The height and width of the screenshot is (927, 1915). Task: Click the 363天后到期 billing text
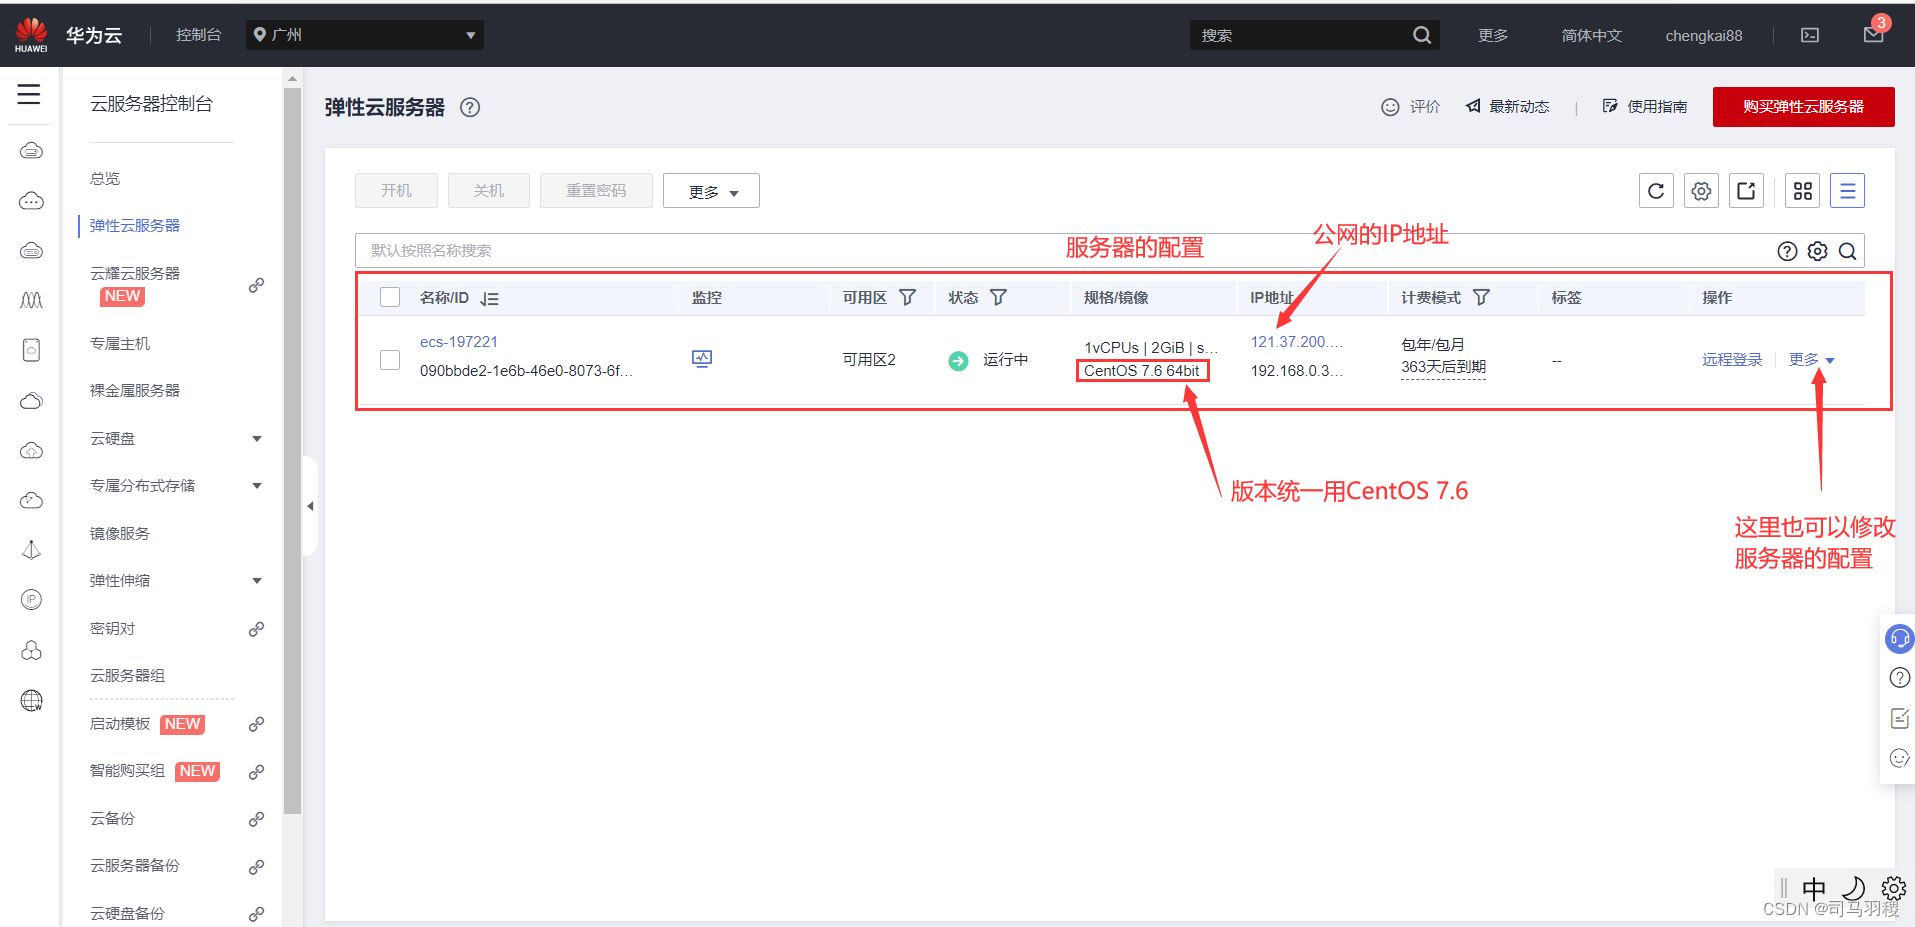click(1443, 368)
